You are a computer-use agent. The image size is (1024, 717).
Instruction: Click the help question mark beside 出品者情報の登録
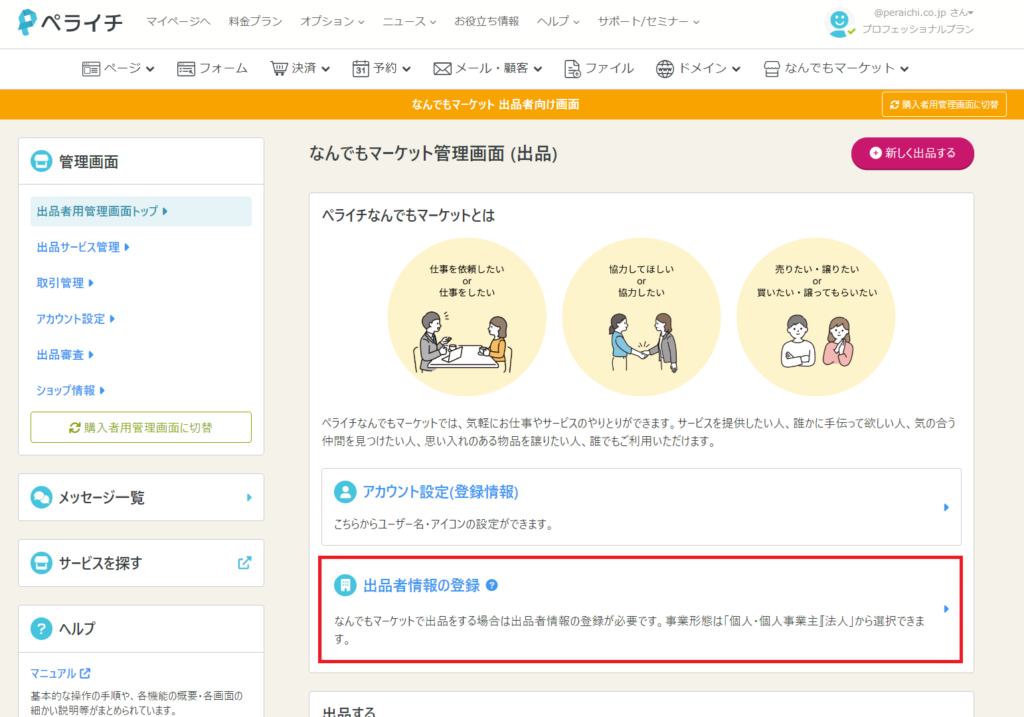pyautogui.click(x=492, y=586)
